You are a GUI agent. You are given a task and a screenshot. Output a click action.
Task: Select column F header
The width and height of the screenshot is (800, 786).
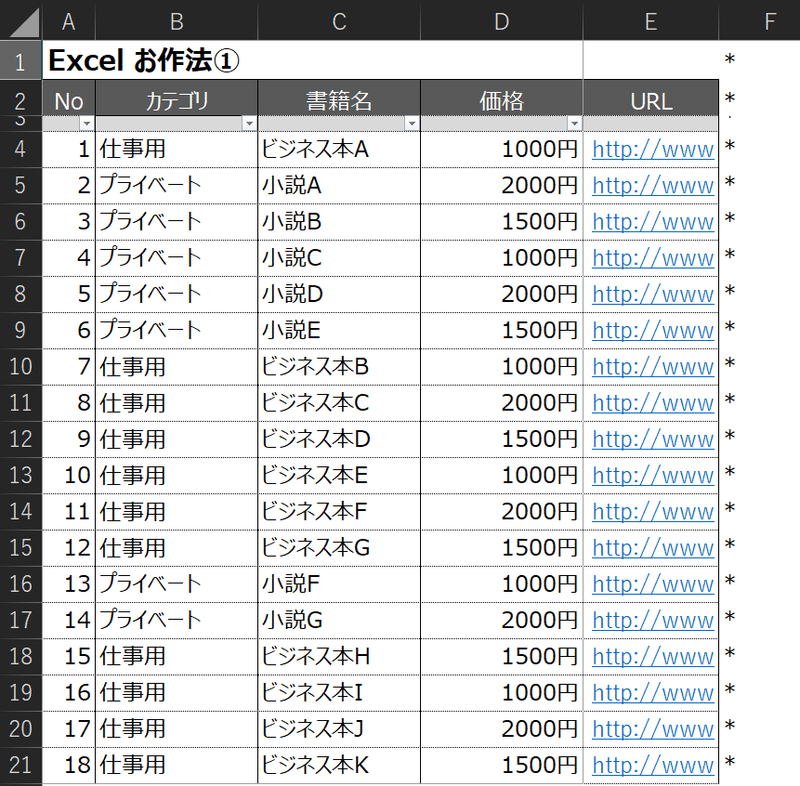pyautogui.click(x=770, y=21)
